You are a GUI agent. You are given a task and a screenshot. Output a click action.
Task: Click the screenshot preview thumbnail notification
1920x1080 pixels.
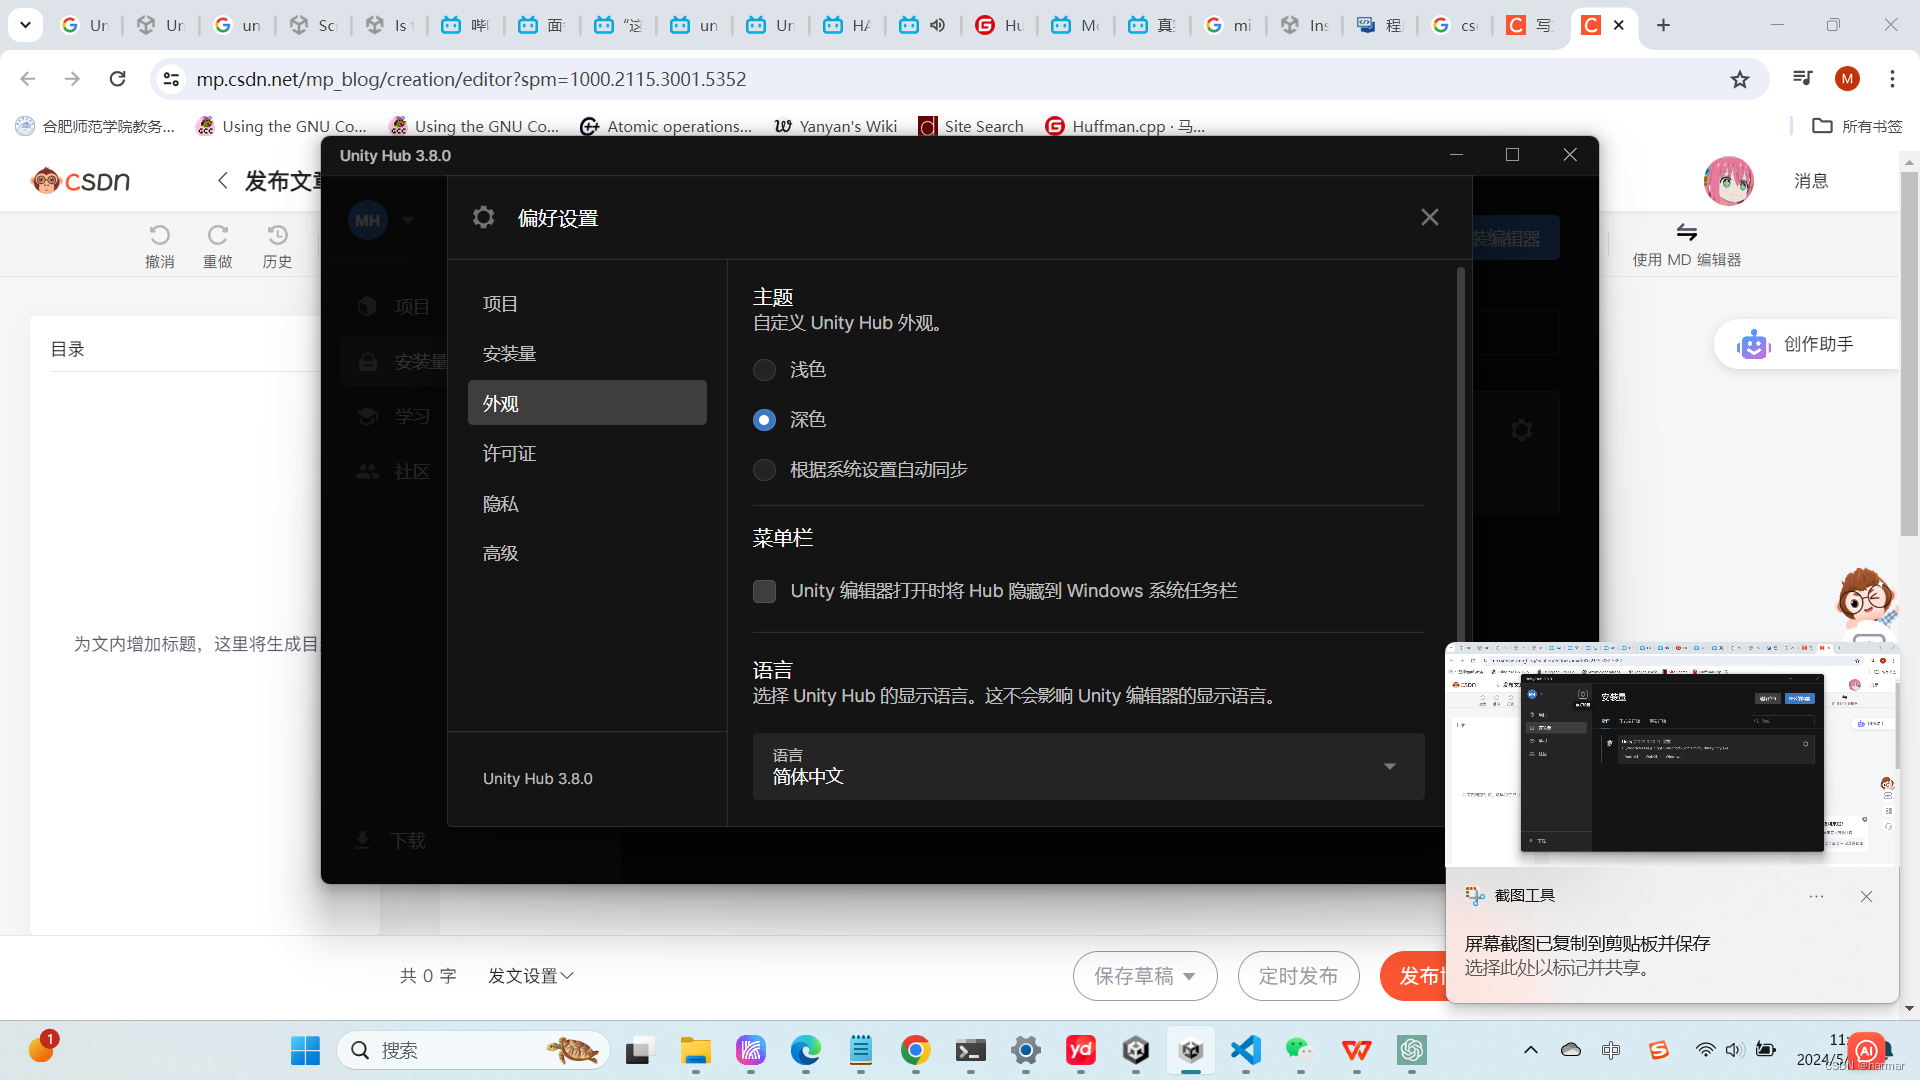click(1672, 754)
